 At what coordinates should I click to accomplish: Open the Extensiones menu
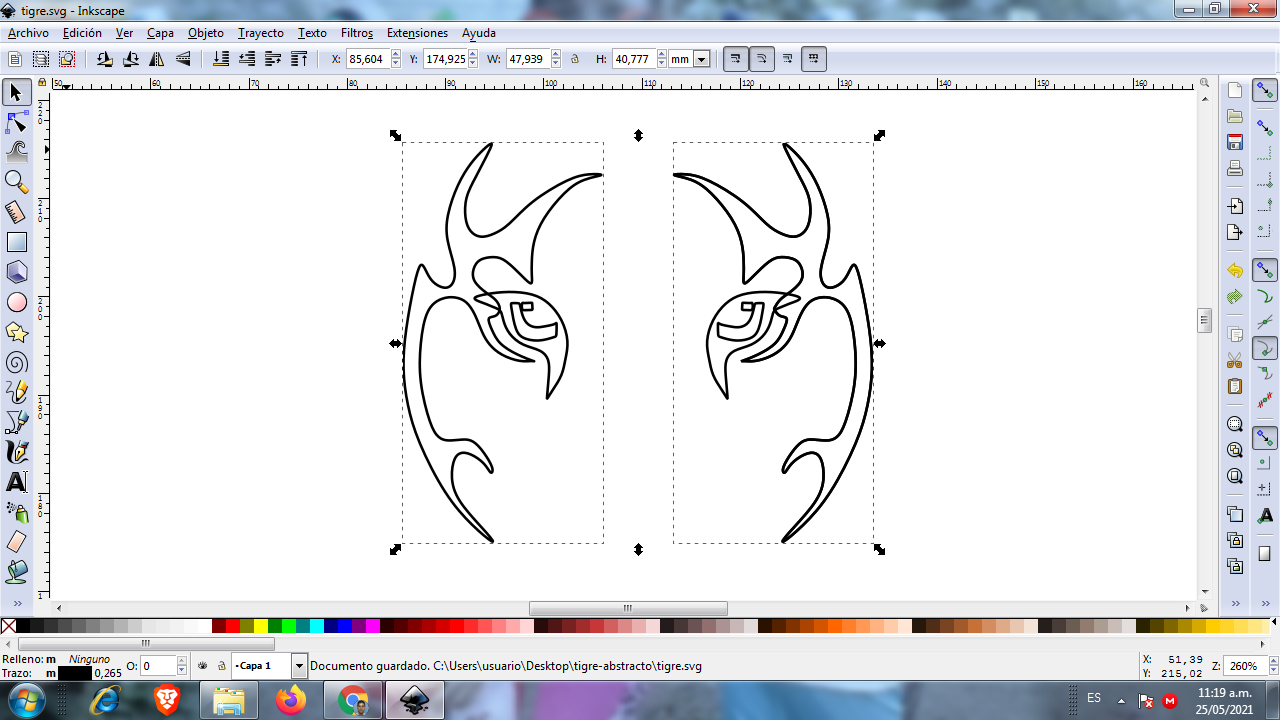point(418,33)
